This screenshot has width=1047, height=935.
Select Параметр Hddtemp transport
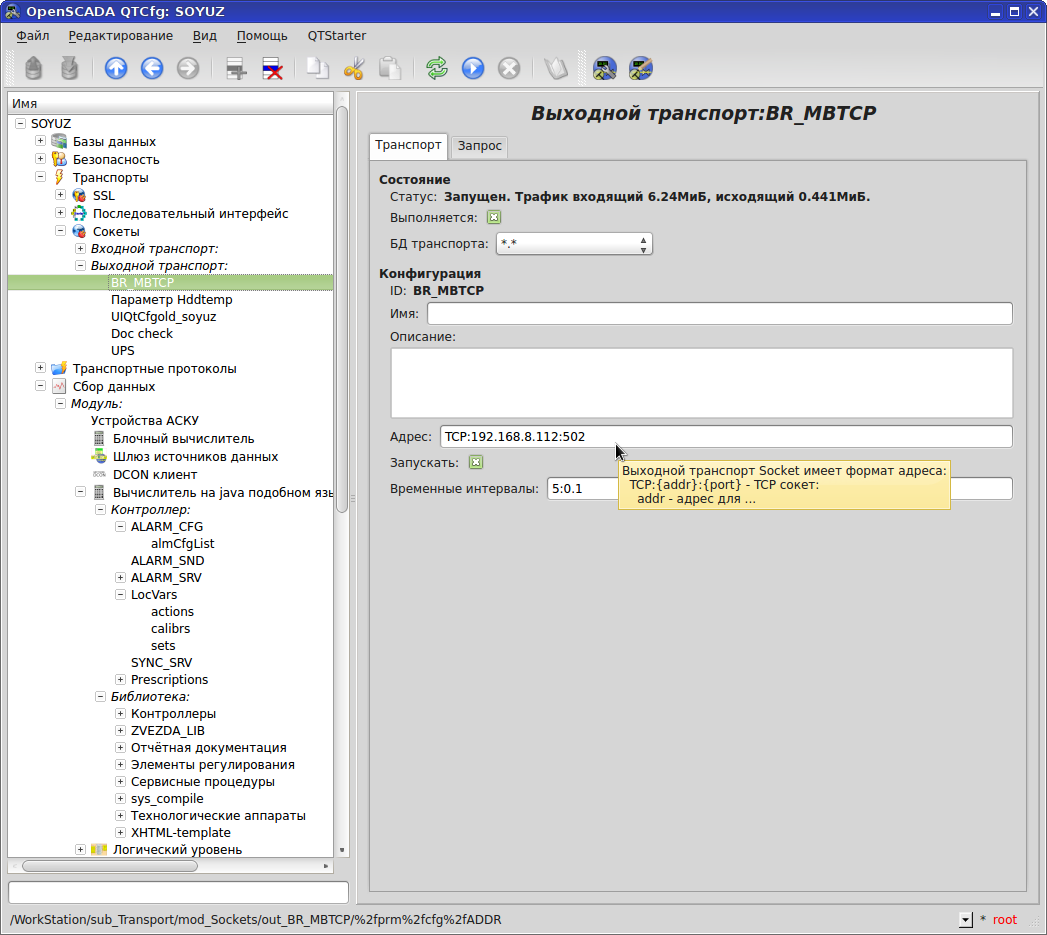(x=172, y=299)
